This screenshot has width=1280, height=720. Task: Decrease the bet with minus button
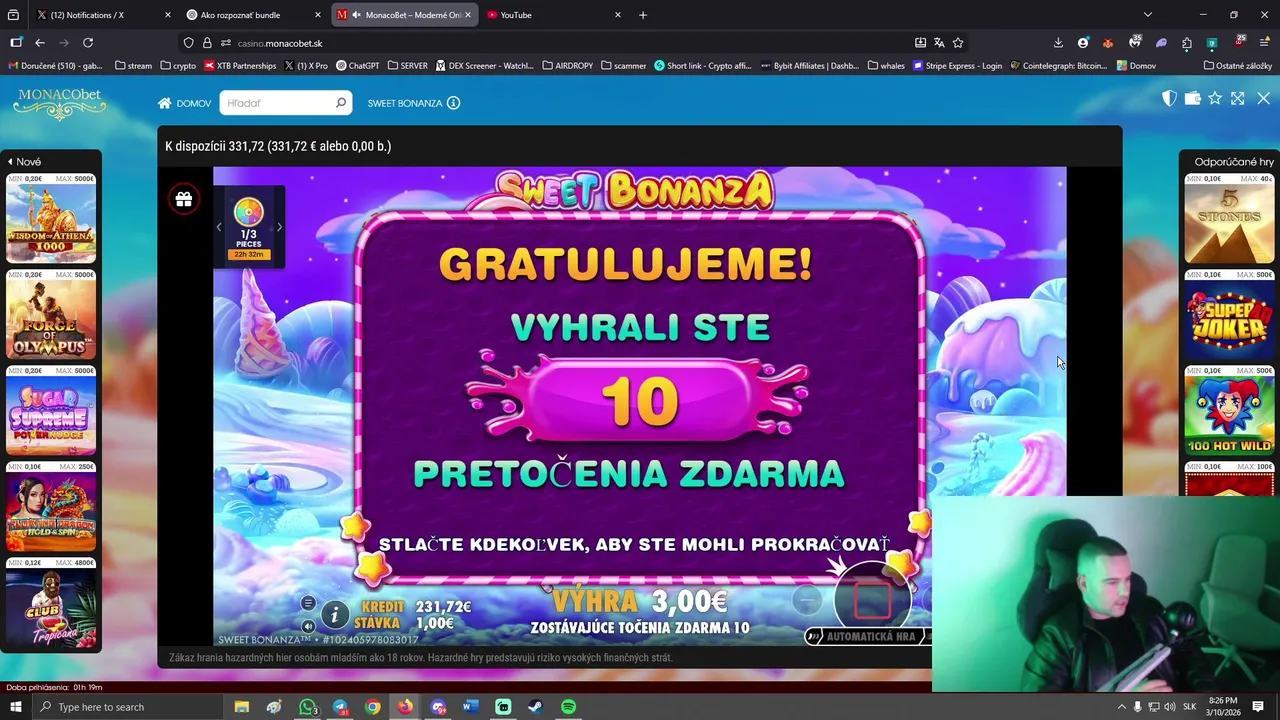[x=808, y=600]
